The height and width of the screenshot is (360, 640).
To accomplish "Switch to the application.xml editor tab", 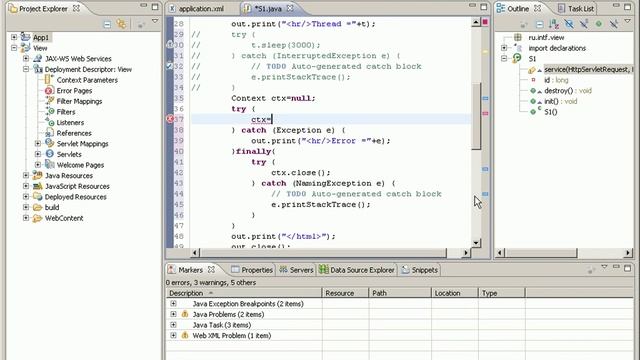I will click(x=201, y=9).
